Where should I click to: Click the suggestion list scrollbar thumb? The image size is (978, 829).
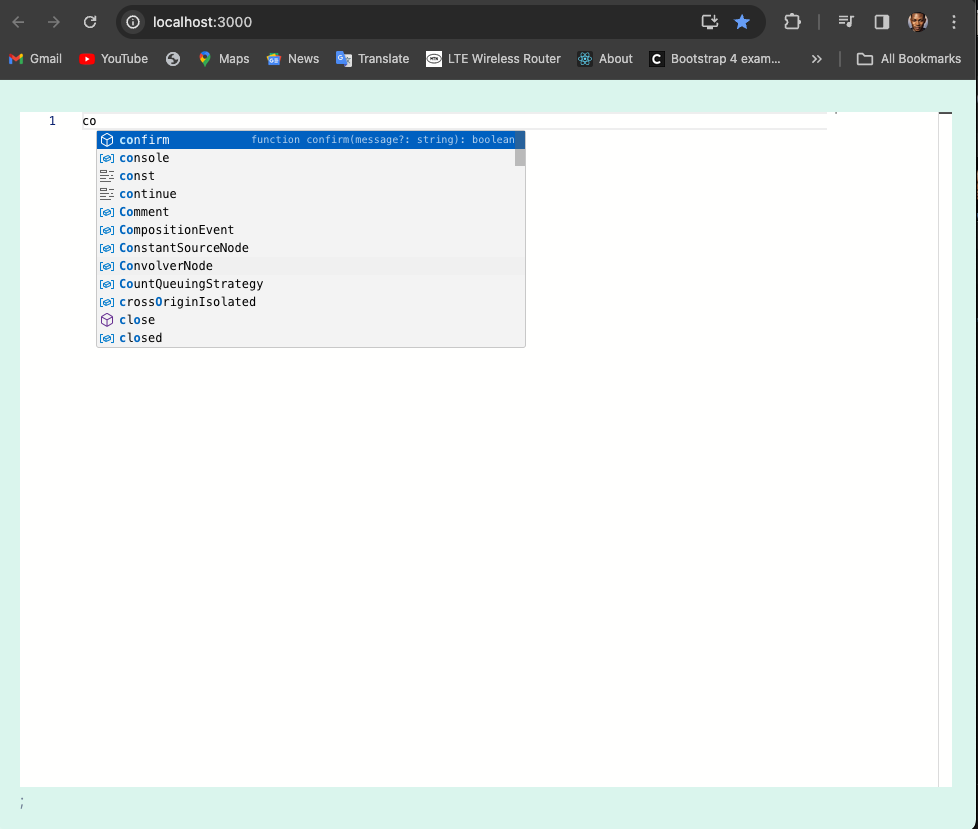coord(520,157)
